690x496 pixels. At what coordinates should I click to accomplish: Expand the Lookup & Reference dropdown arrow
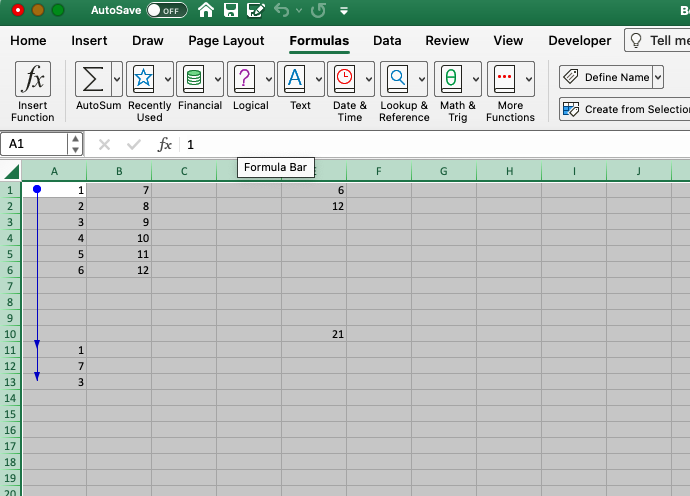[x=422, y=79]
